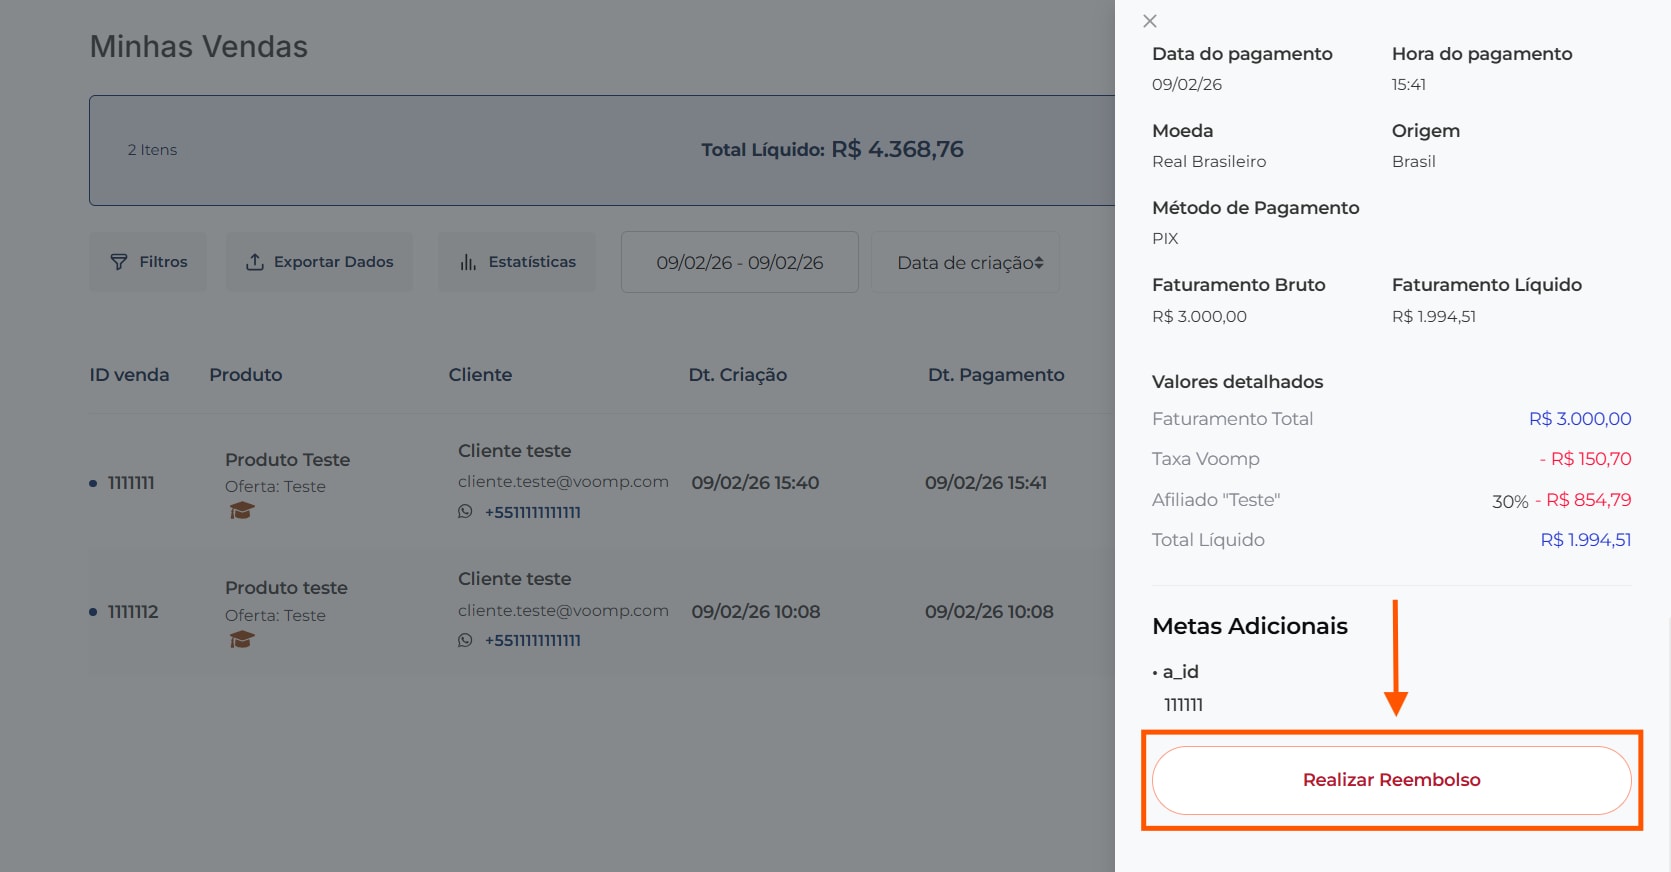Image resolution: width=1671 pixels, height=872 pixels.
Task: Open the Data de criação dropdown
Action: tap(969, 263)
